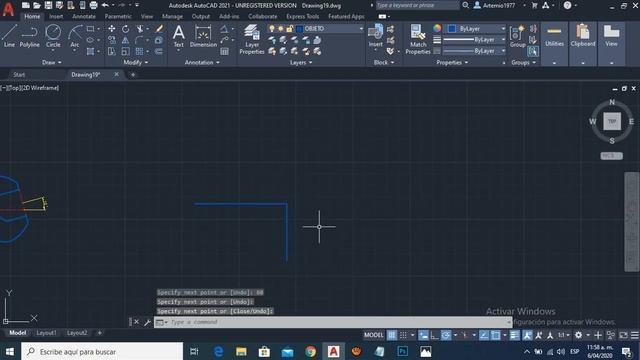The height and width of the screenshot is (360, 640).
Task: Click the WCS button under the ViewCube
Action: point(611,156)
